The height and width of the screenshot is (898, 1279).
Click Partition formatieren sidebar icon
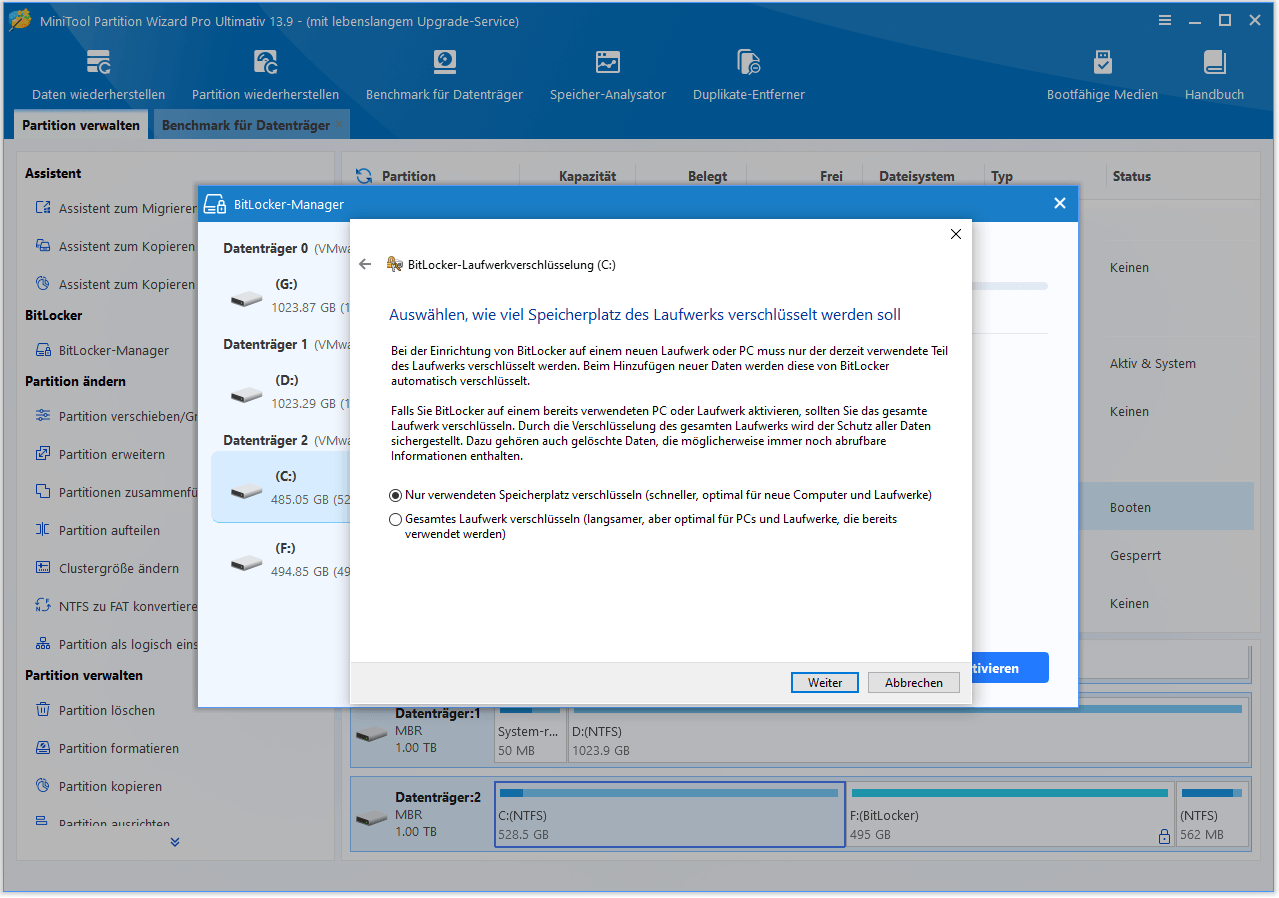43,748
